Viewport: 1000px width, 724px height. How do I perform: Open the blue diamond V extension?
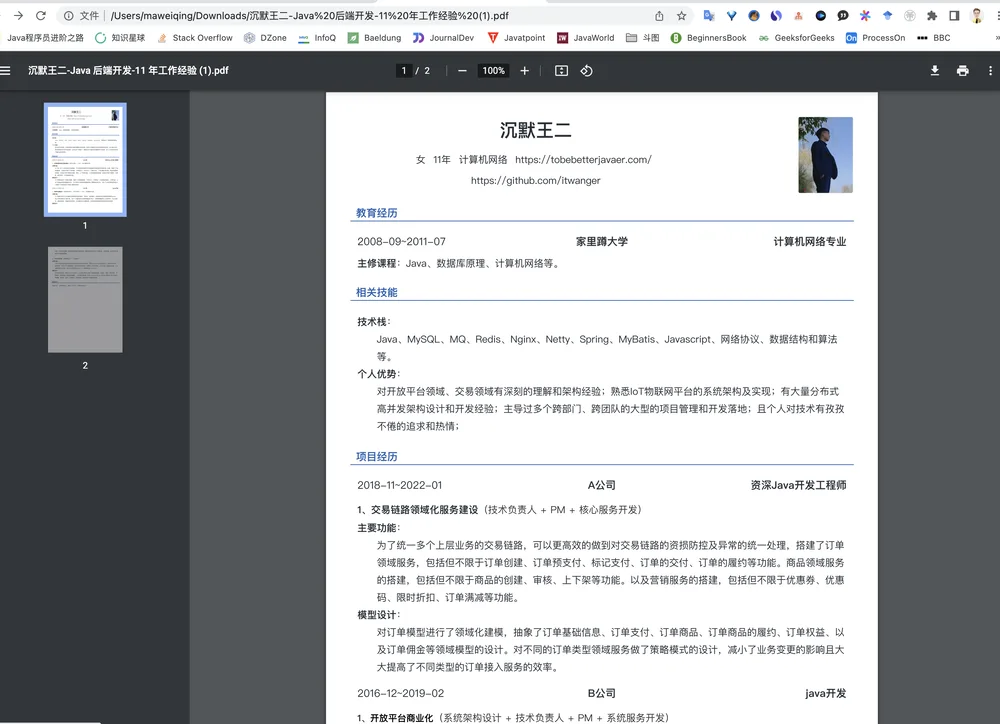point(732,15)
